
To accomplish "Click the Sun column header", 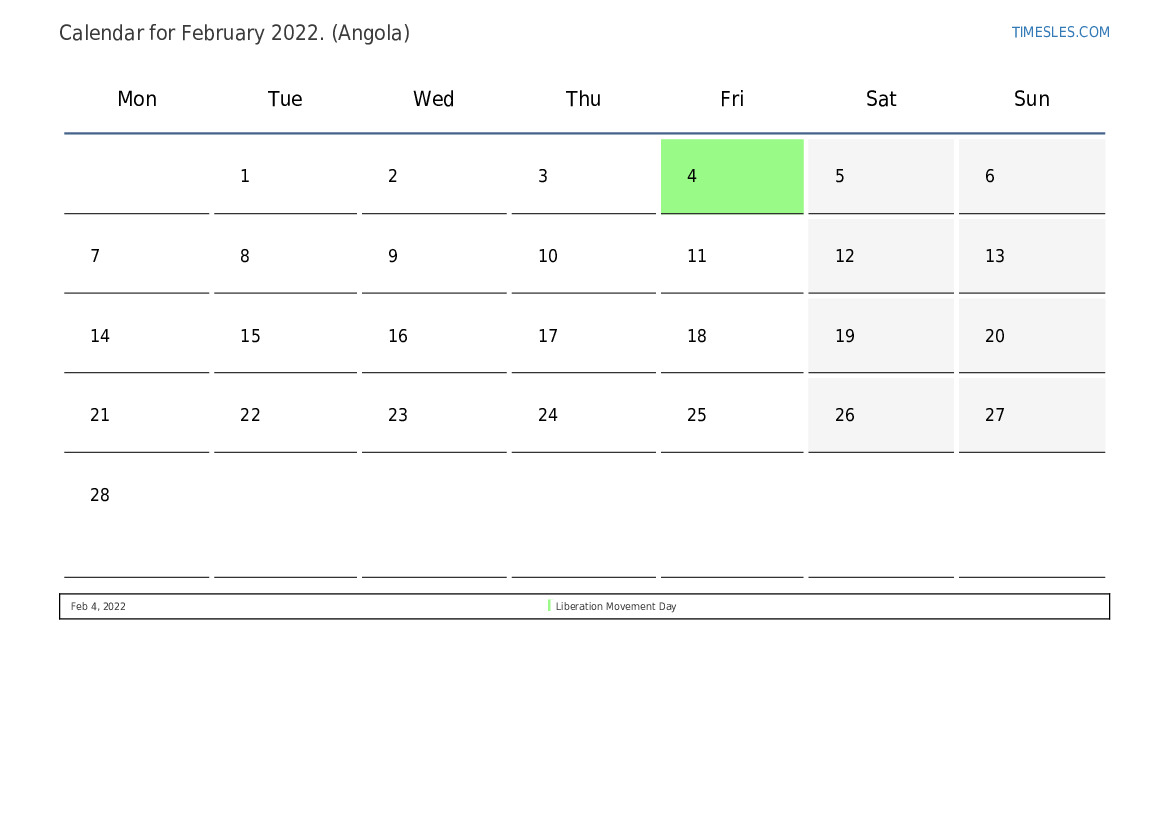I will click(1032, 98).
